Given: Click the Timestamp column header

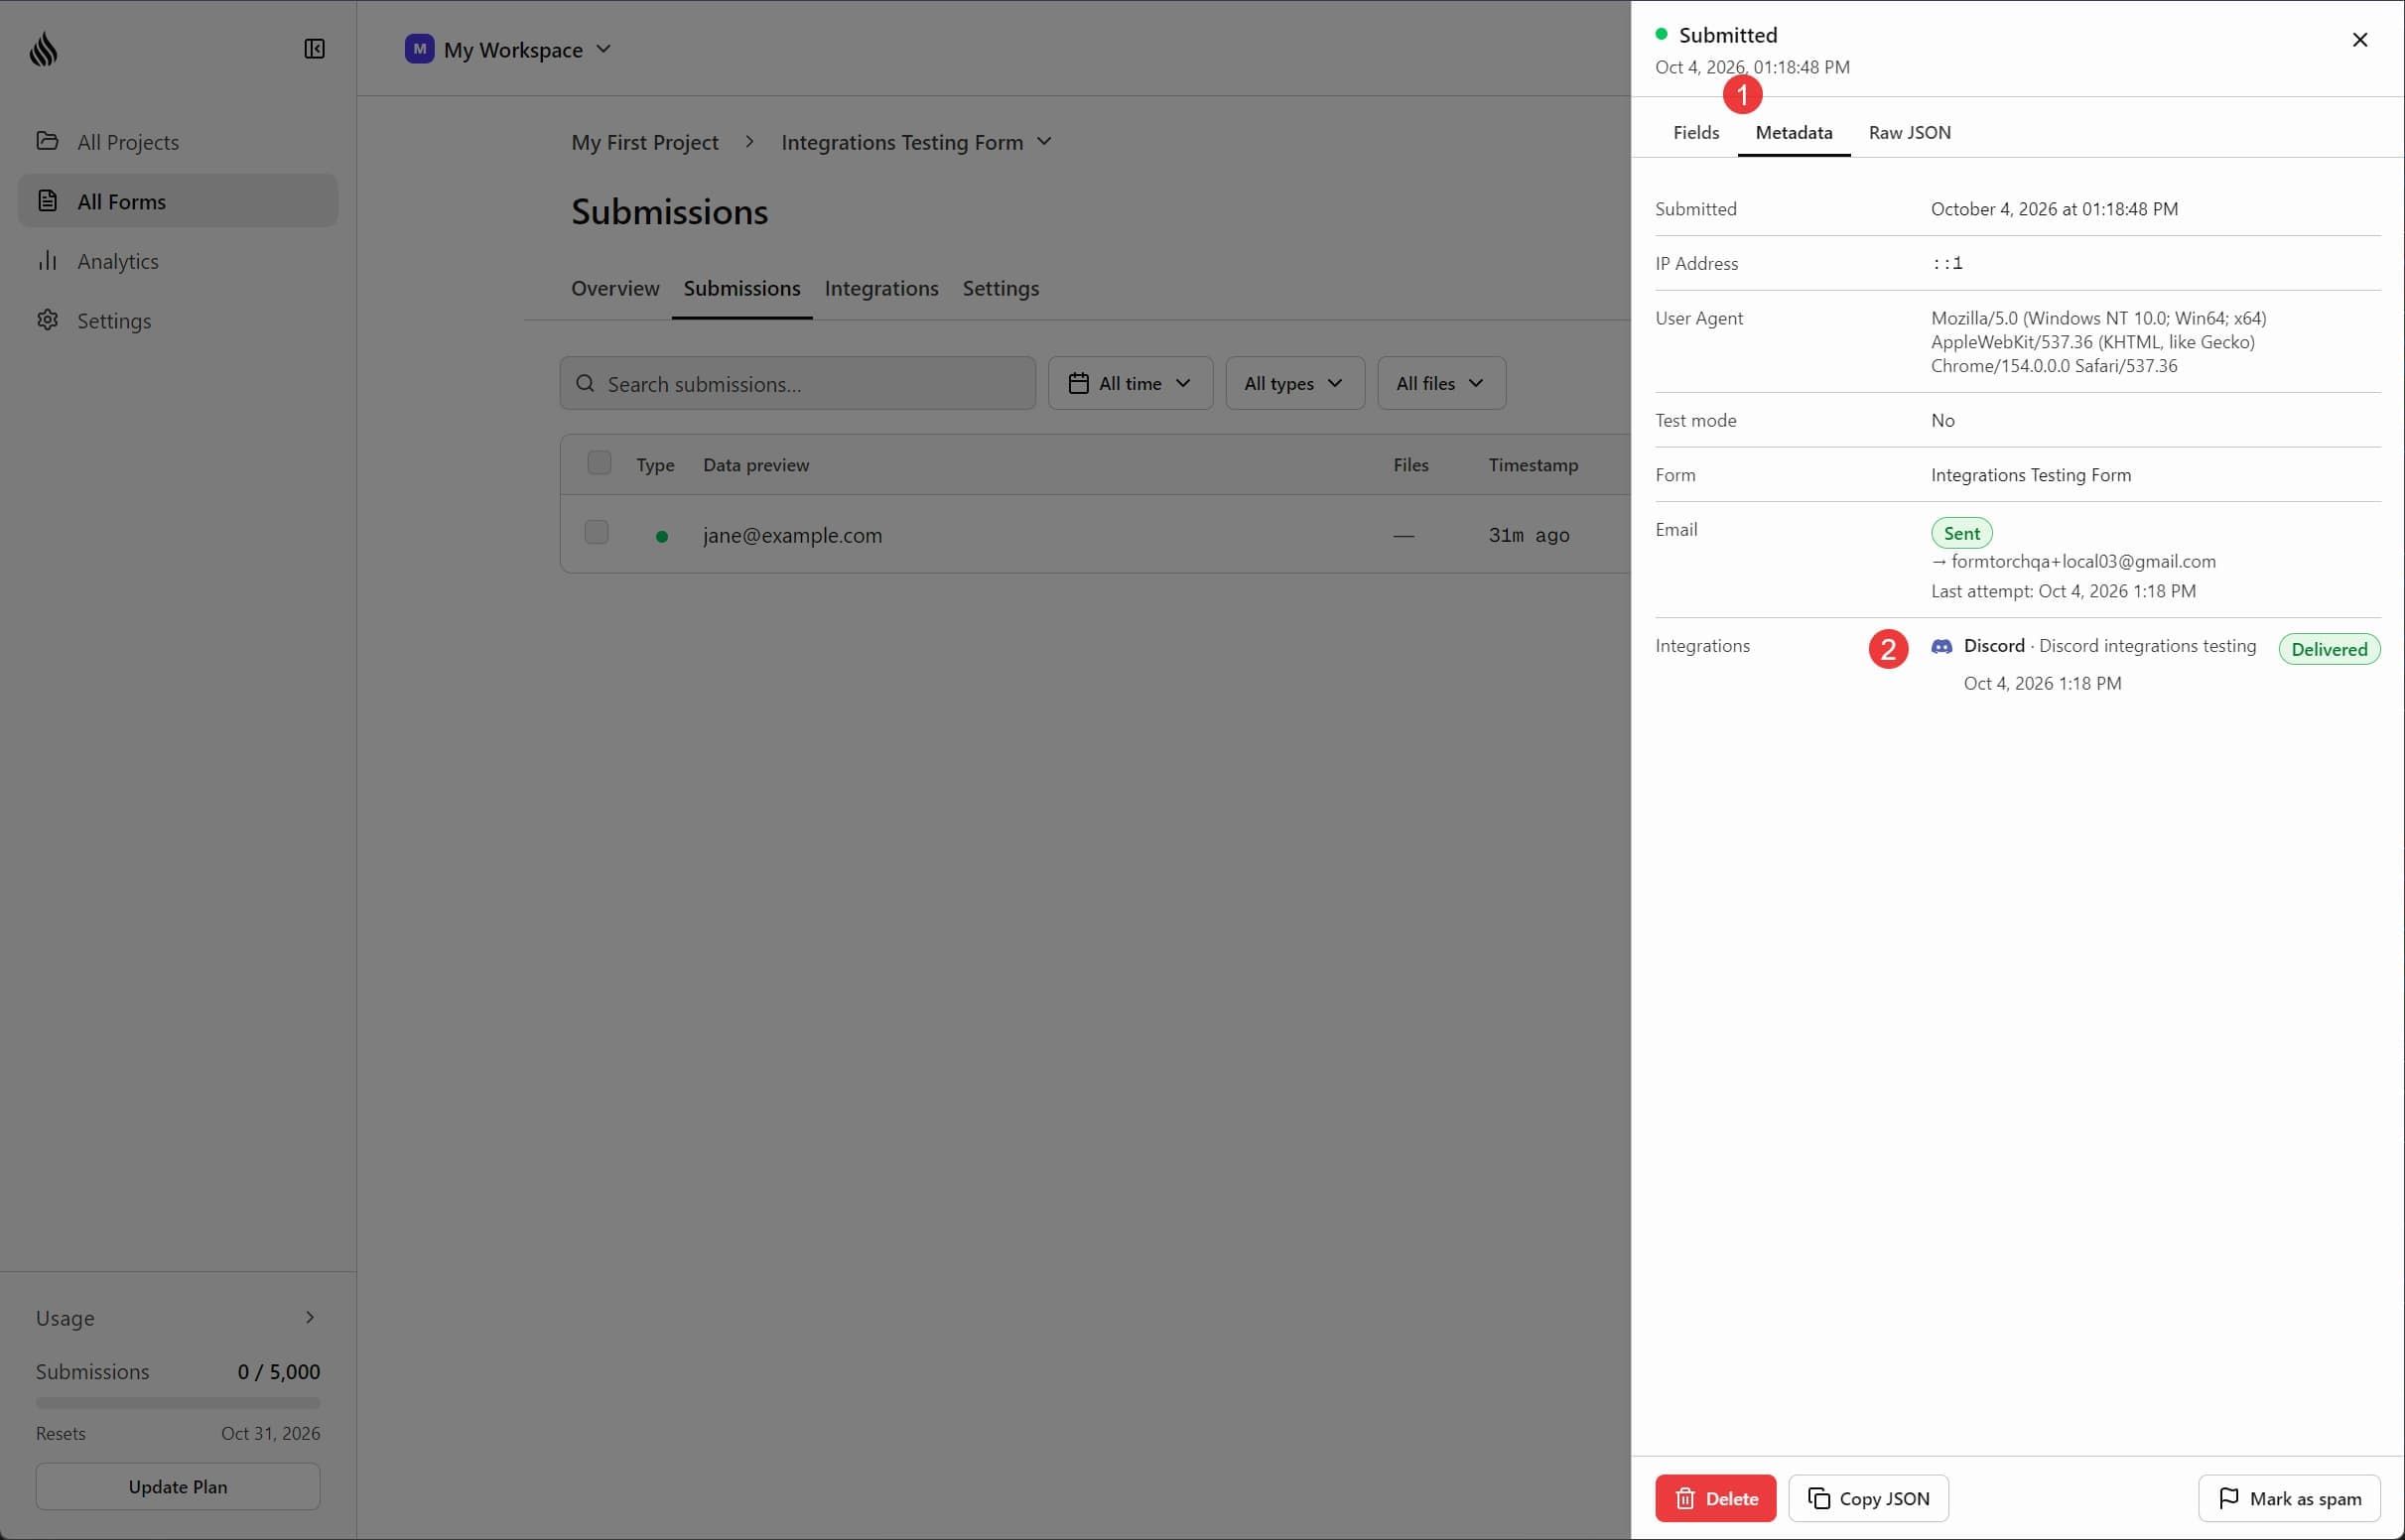Looking at the screenshot, I should pyautogui.click(x=1533, y=465).
